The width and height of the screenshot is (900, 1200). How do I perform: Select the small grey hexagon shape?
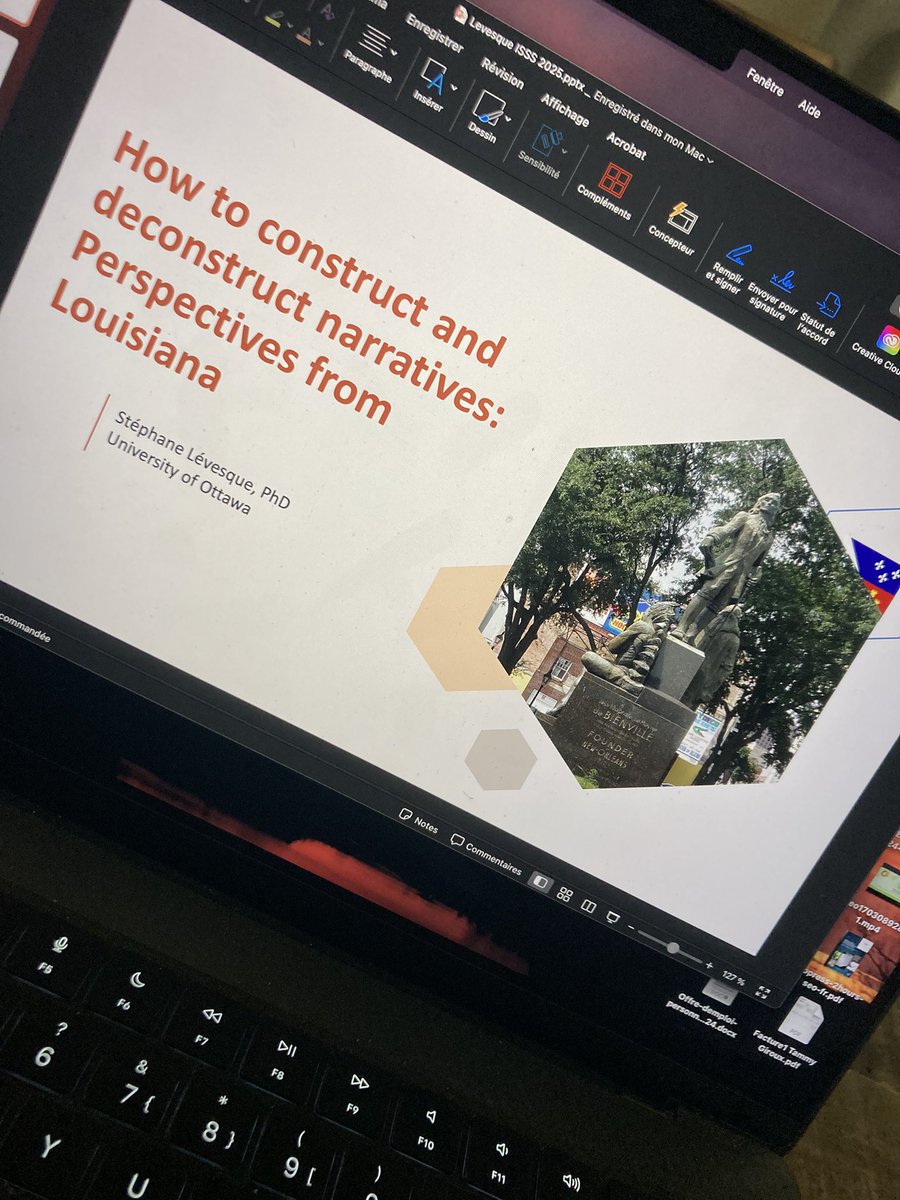500,760
